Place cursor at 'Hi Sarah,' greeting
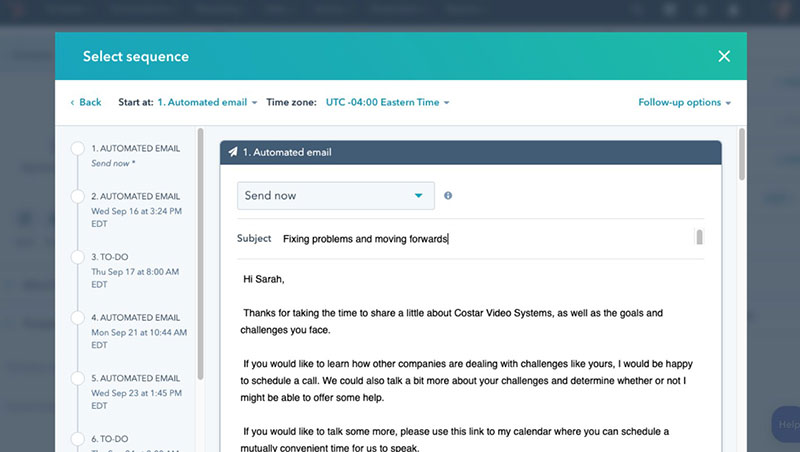This screenshot has height=452, width=800. (x=263, y=279)
